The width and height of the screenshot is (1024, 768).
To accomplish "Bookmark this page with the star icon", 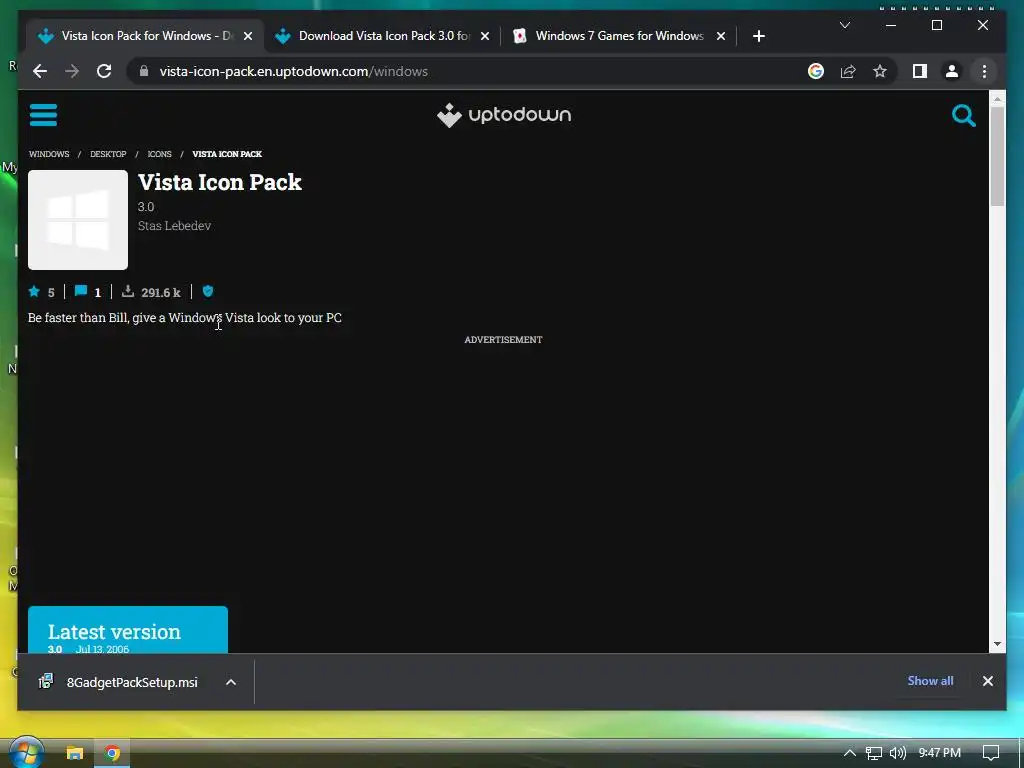I will [880, 71].
